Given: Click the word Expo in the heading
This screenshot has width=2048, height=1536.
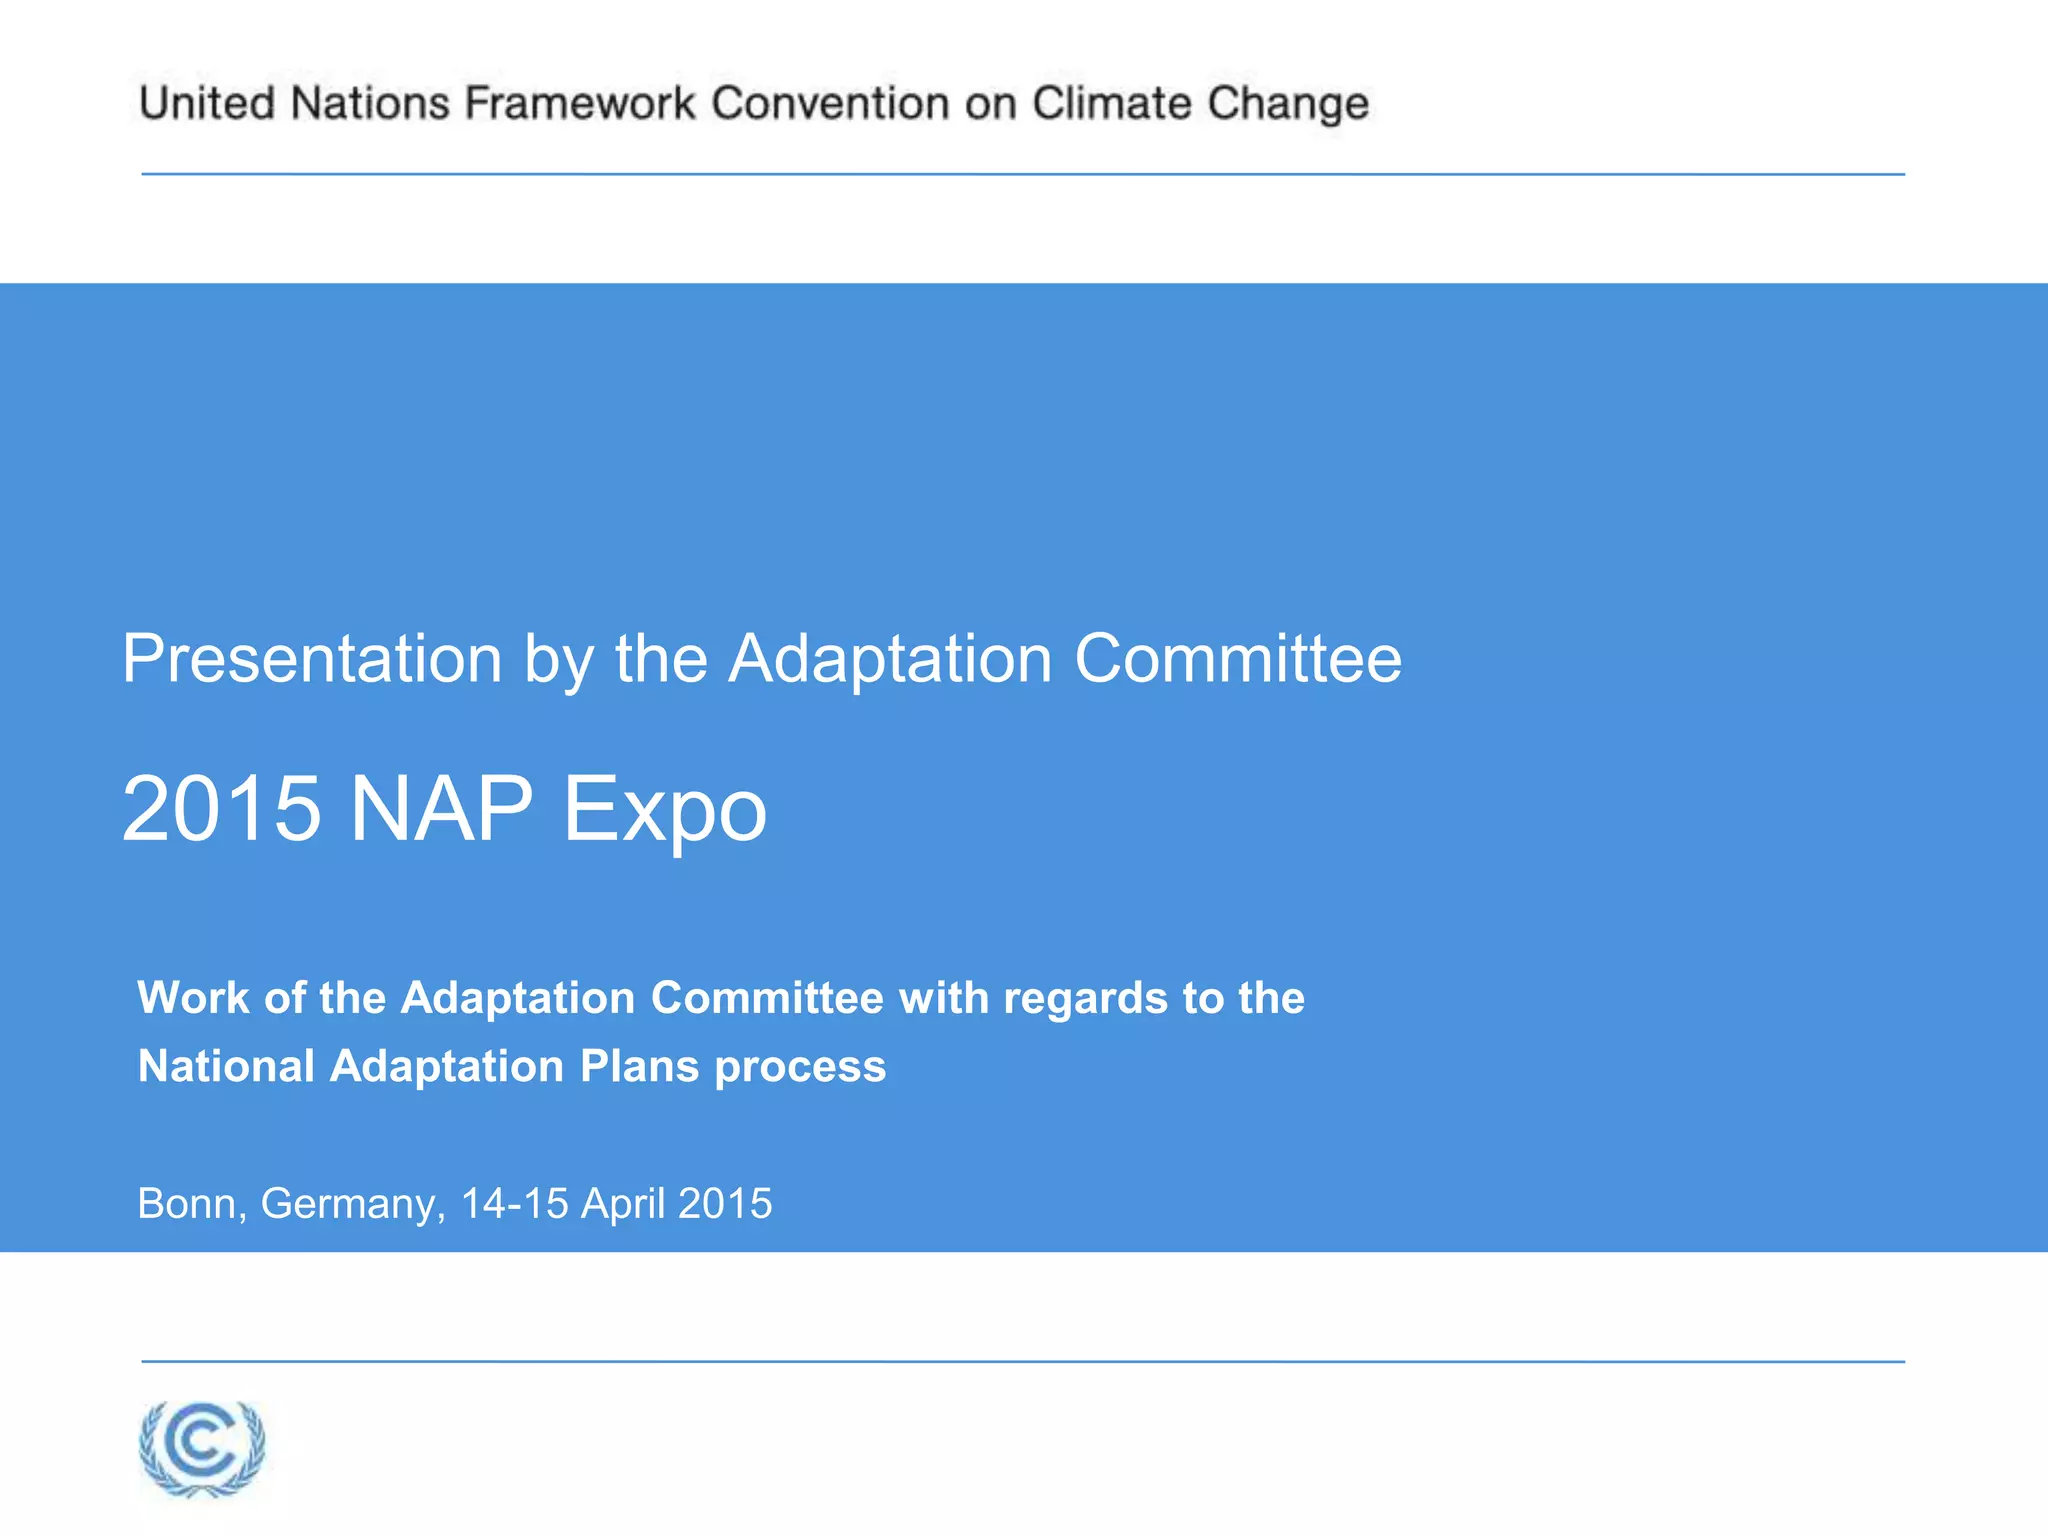Looking at the screenshot, I should (x=665, y=808).
